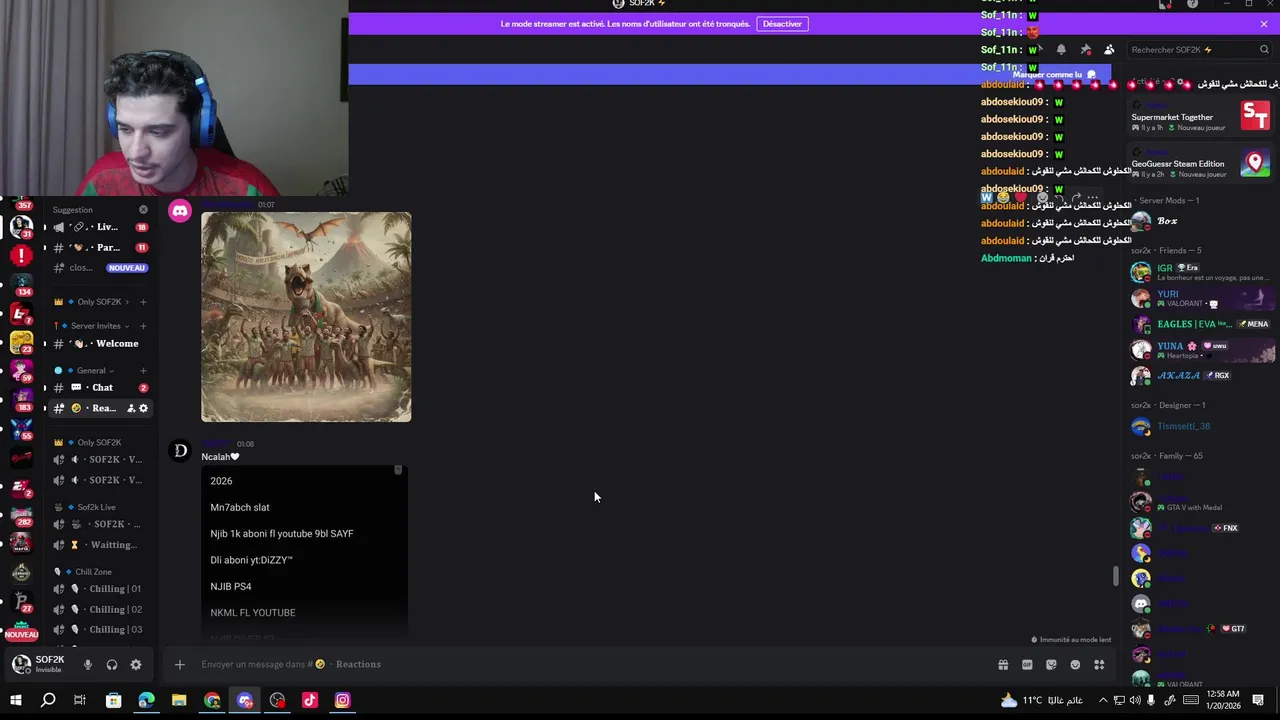Open server icon with 282 badge

(21, 516)
